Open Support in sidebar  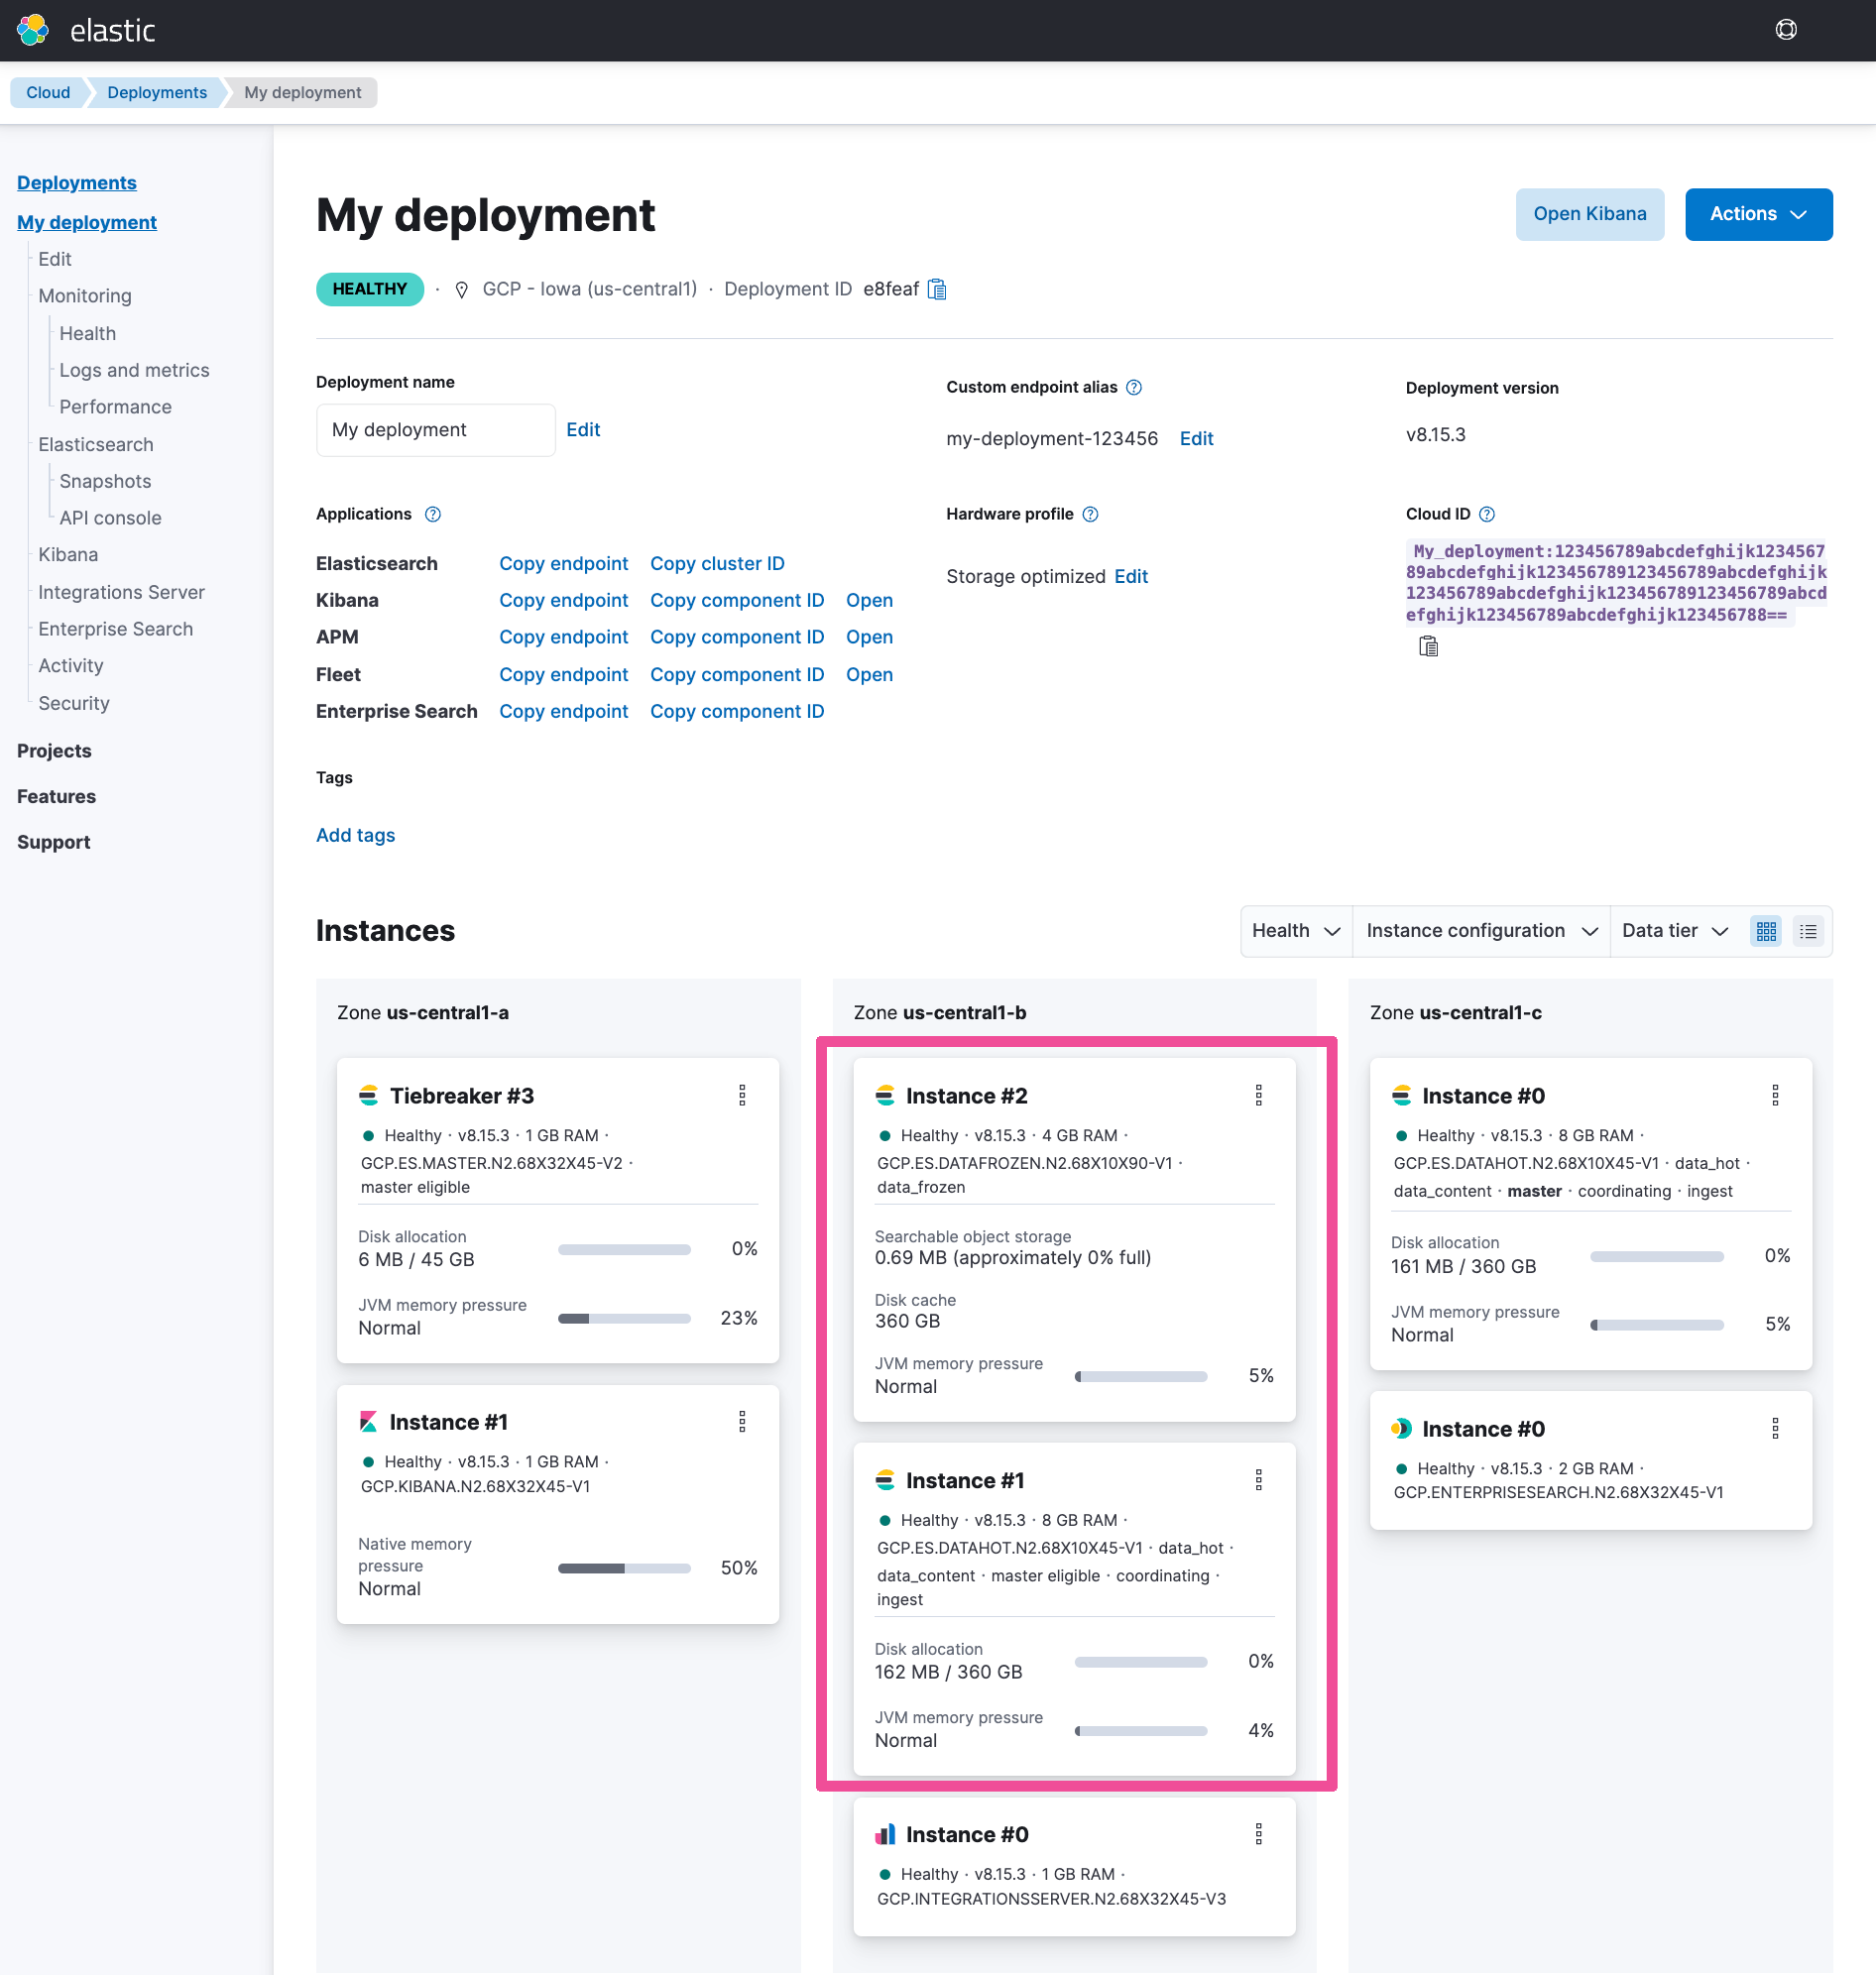click(x=53, y=842)
